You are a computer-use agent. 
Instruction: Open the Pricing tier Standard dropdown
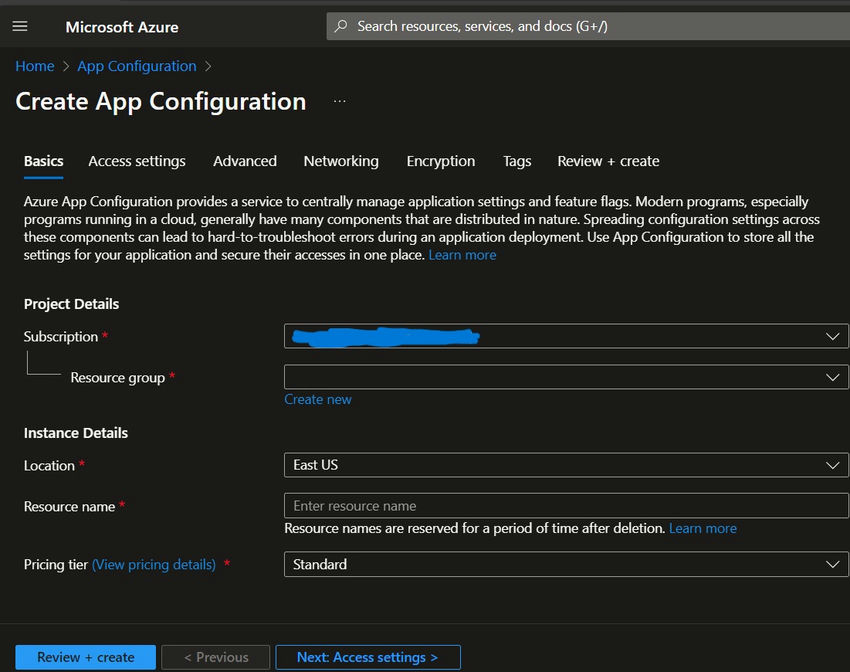pyautogui.click(x=566, y=565)
